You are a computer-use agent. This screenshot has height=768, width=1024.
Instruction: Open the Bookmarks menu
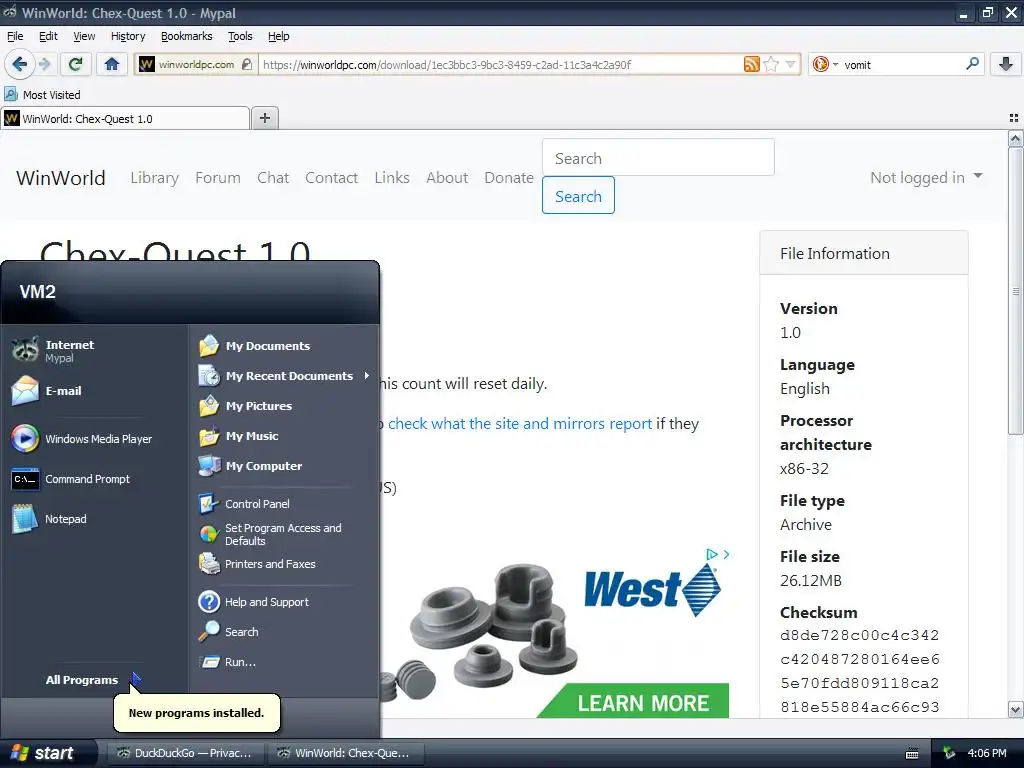point(187,36)
